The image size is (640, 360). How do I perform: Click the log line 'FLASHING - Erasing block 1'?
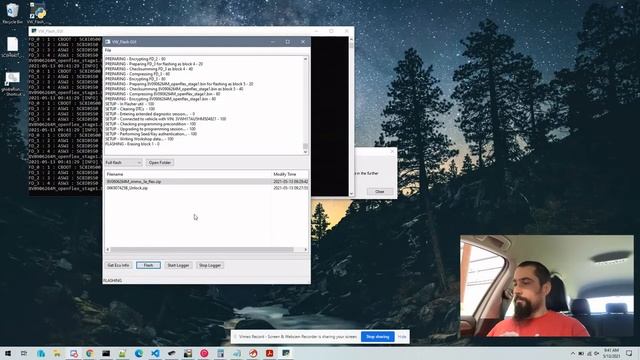tap(132, 144)
